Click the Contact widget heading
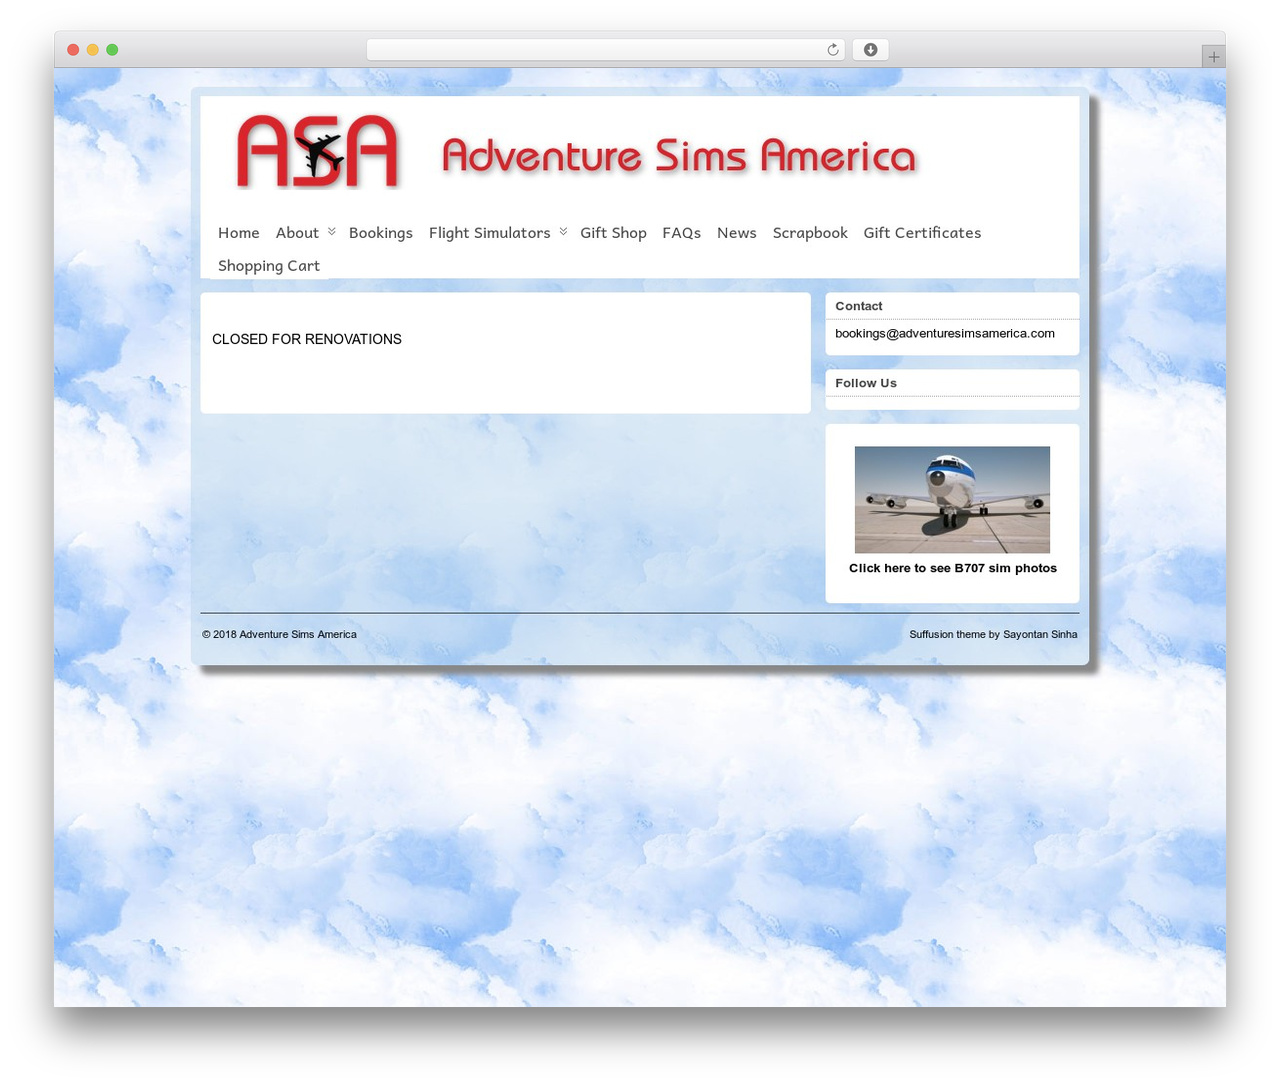The image size is (1280, 1084). click(859, 306)
